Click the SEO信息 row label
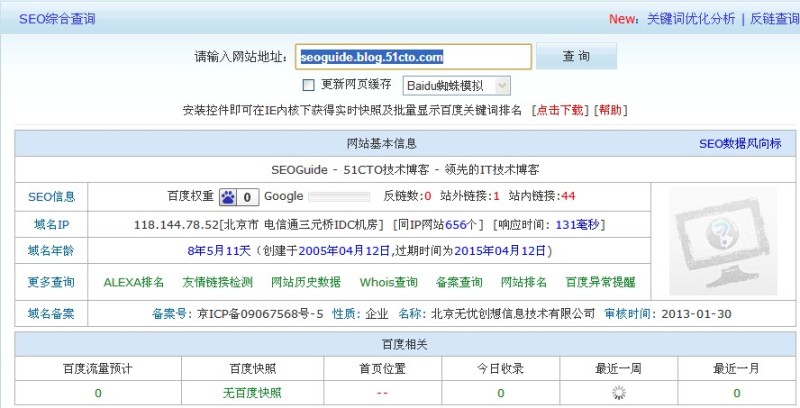This screenshot has height=408, width=800. point(52,197)
